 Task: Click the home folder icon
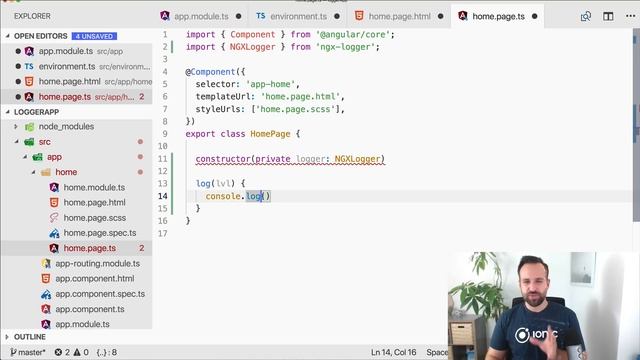click(46, 172)
